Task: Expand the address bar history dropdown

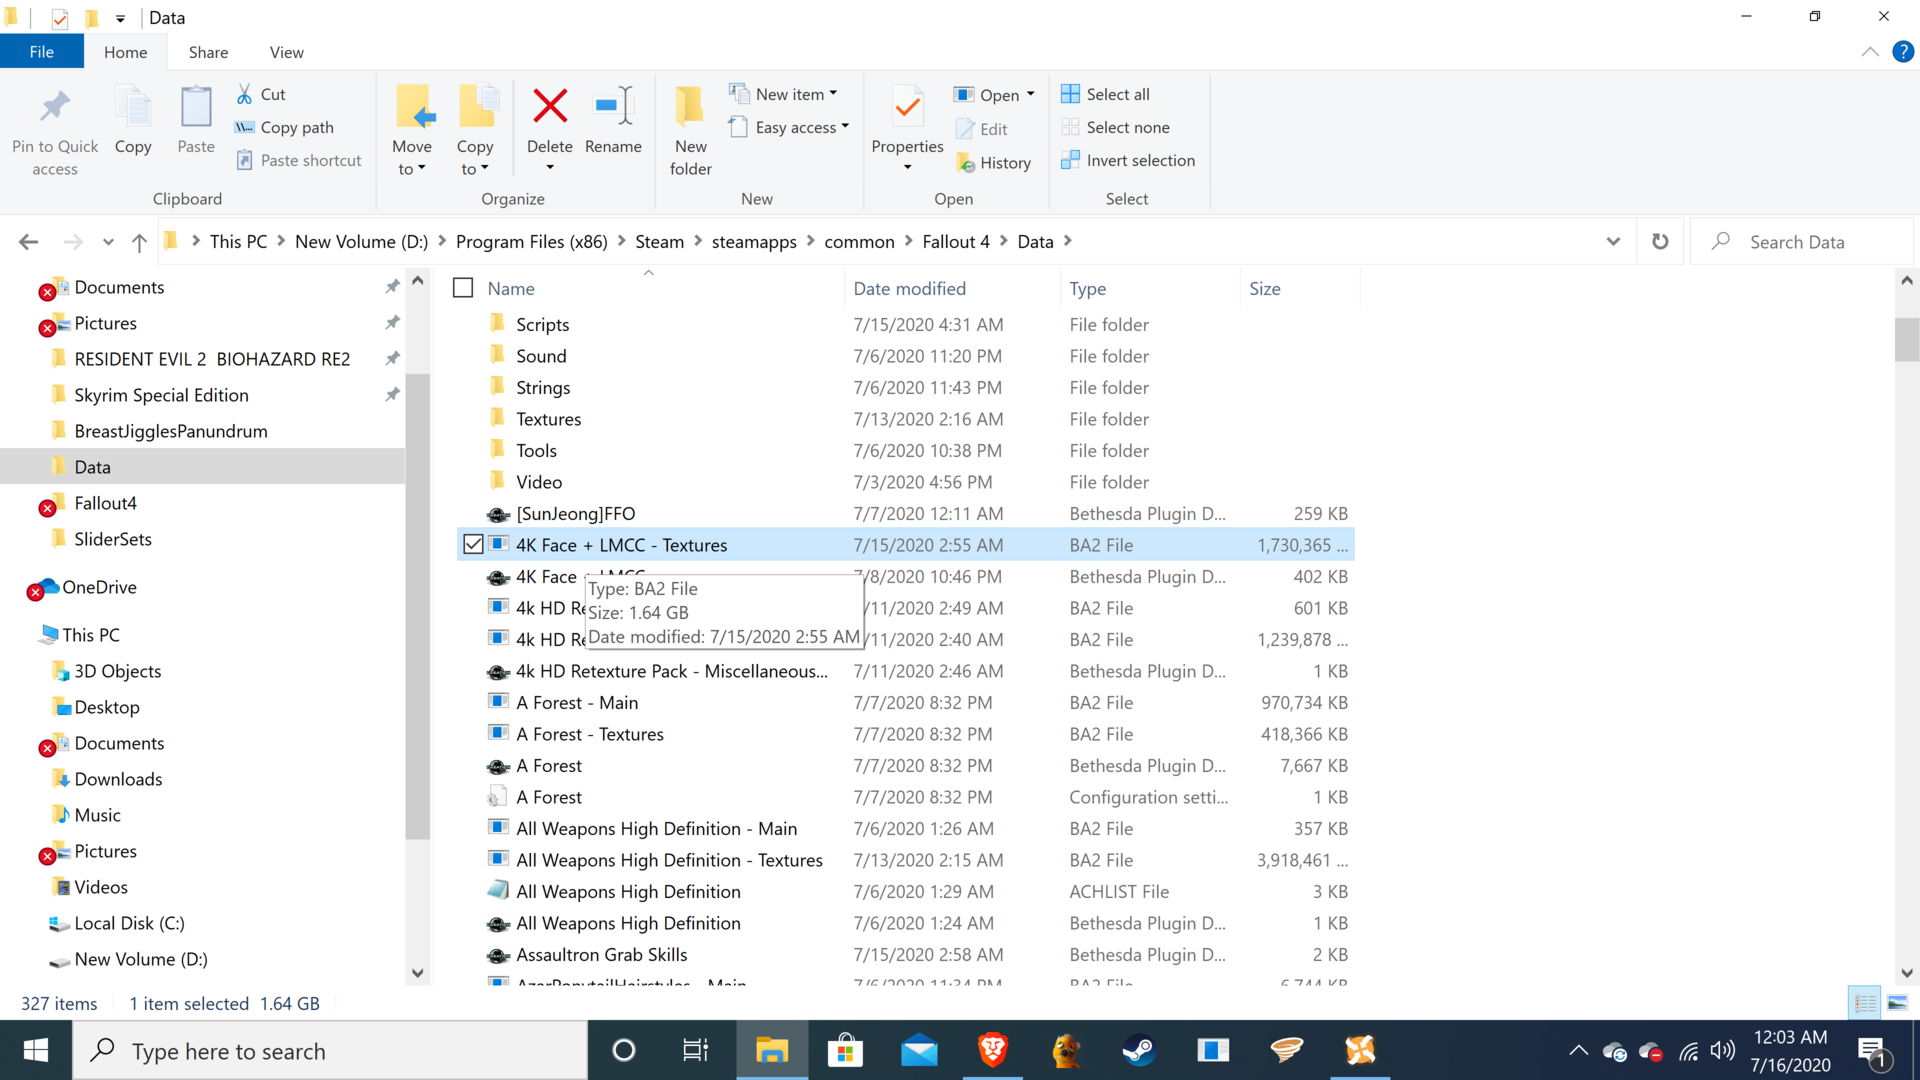Action: point(1613,242)
